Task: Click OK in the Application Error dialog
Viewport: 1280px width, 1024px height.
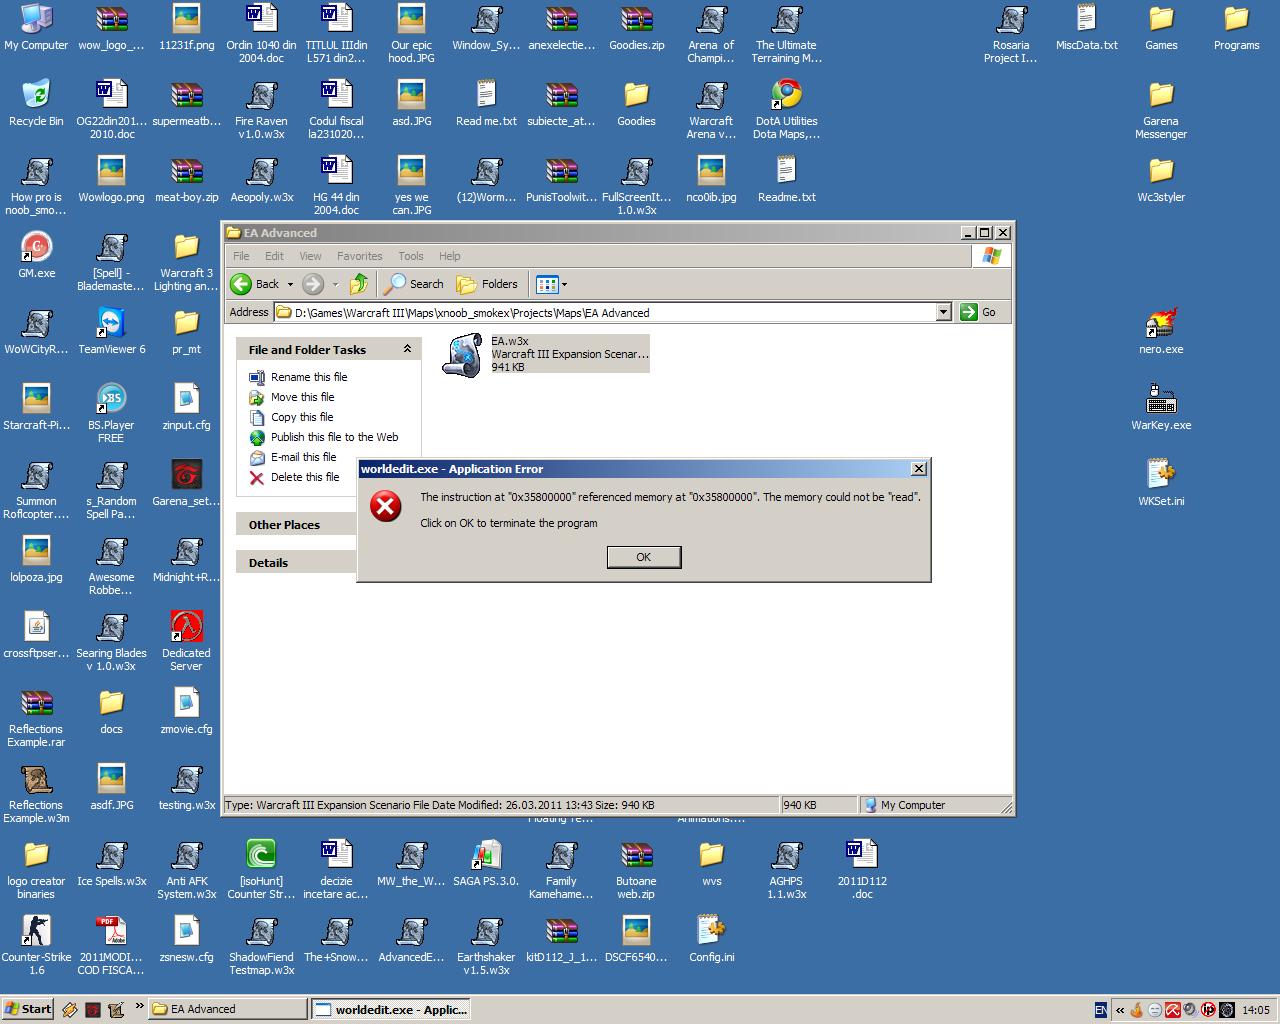Action: click(x=644, y=557)
